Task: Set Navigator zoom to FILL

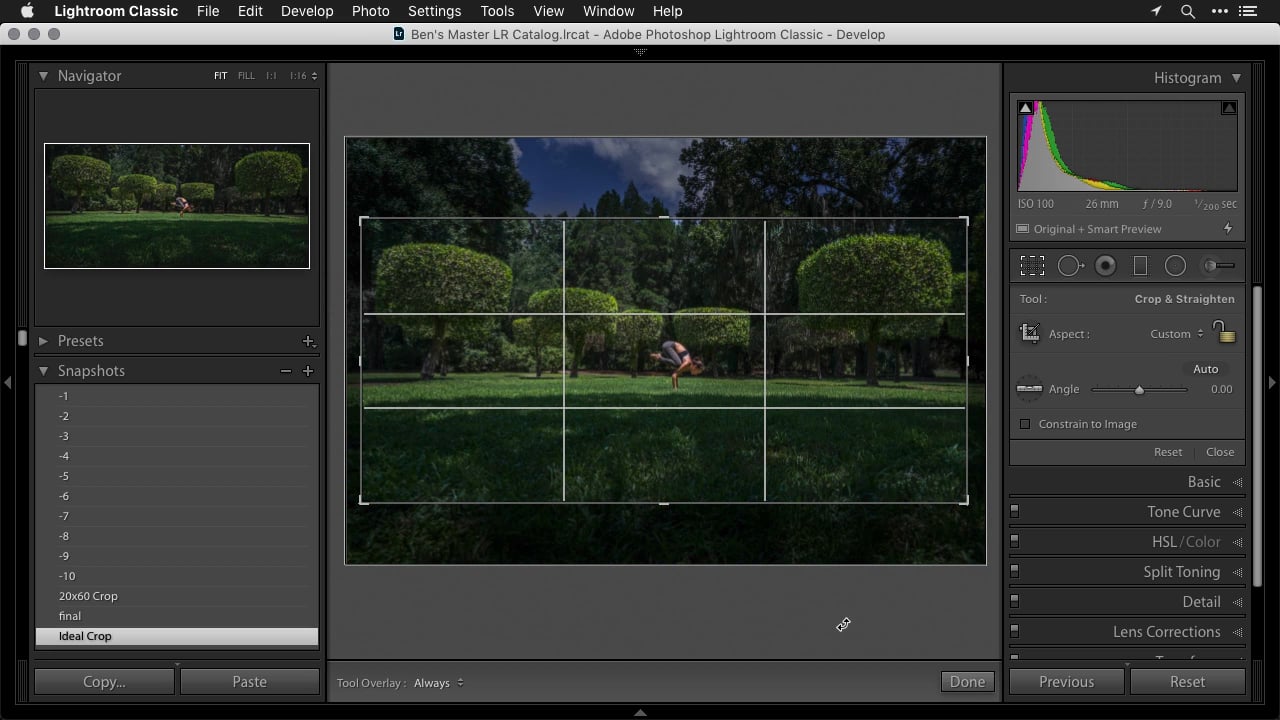Action: point(246,76)
